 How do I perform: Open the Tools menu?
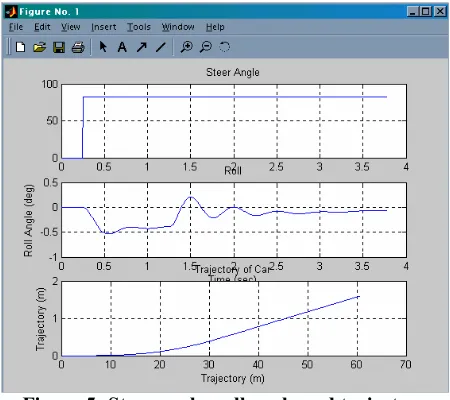pyautogui.click(x=139, y=27)
